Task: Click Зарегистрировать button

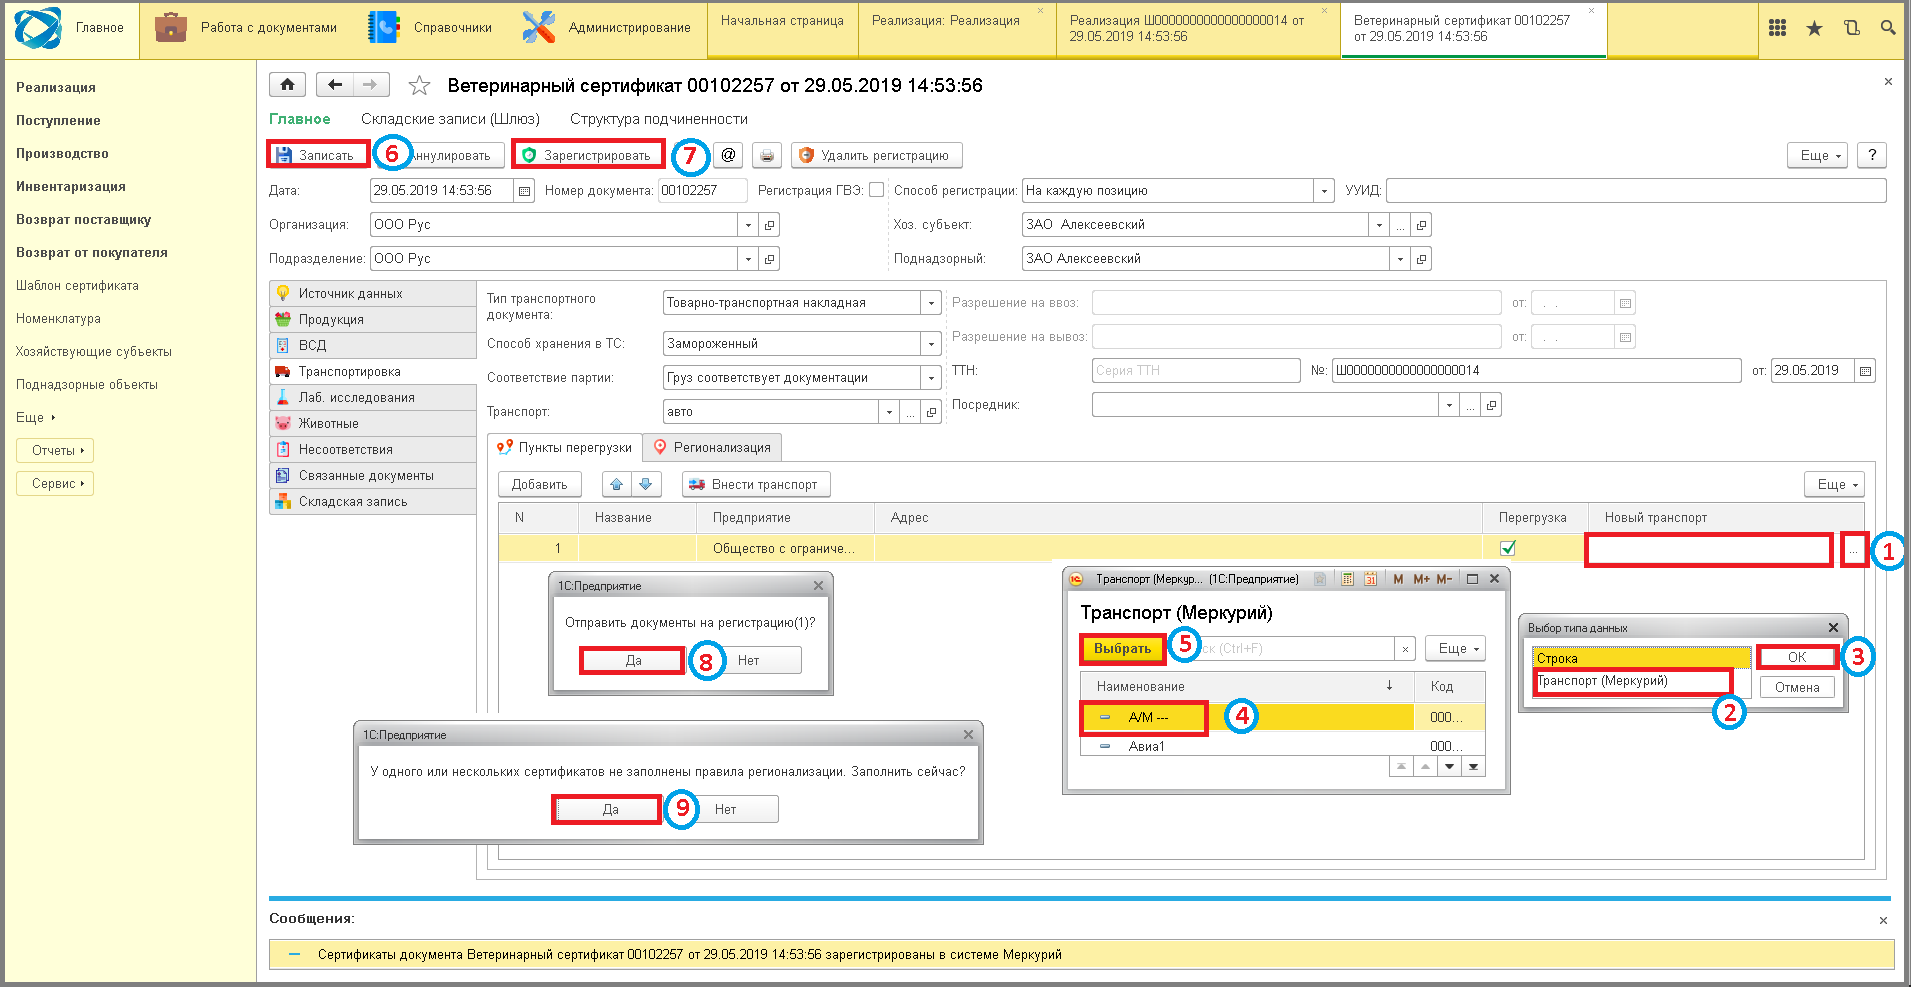Action: [588, 155]
